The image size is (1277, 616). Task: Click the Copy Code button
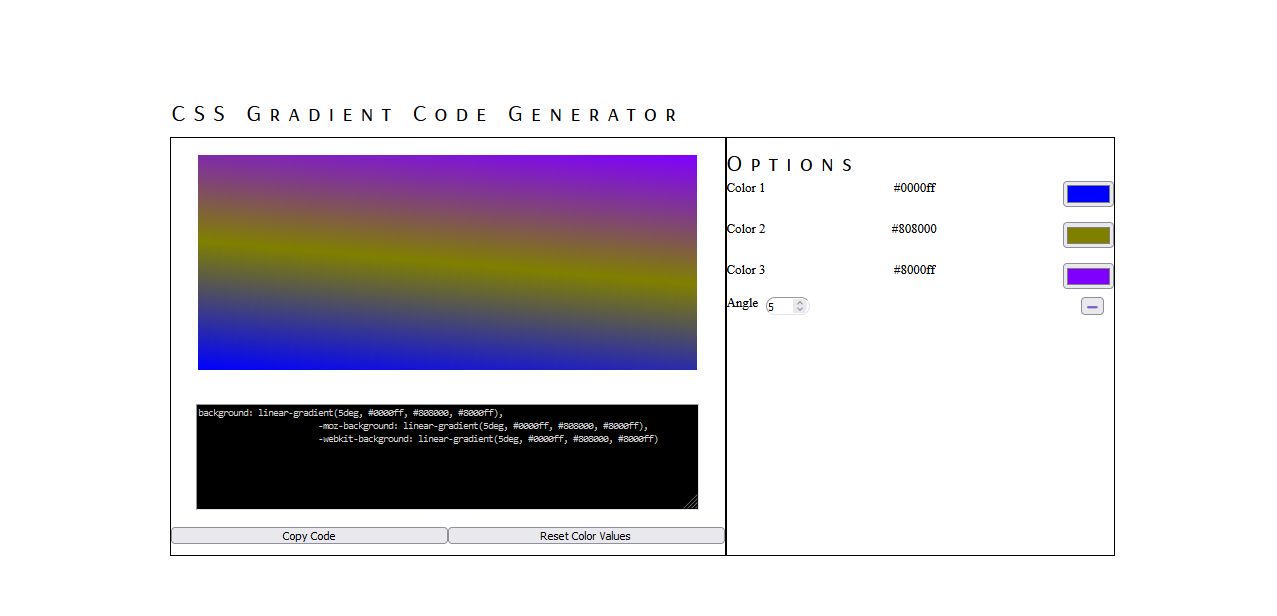click(x=309, y=536)
